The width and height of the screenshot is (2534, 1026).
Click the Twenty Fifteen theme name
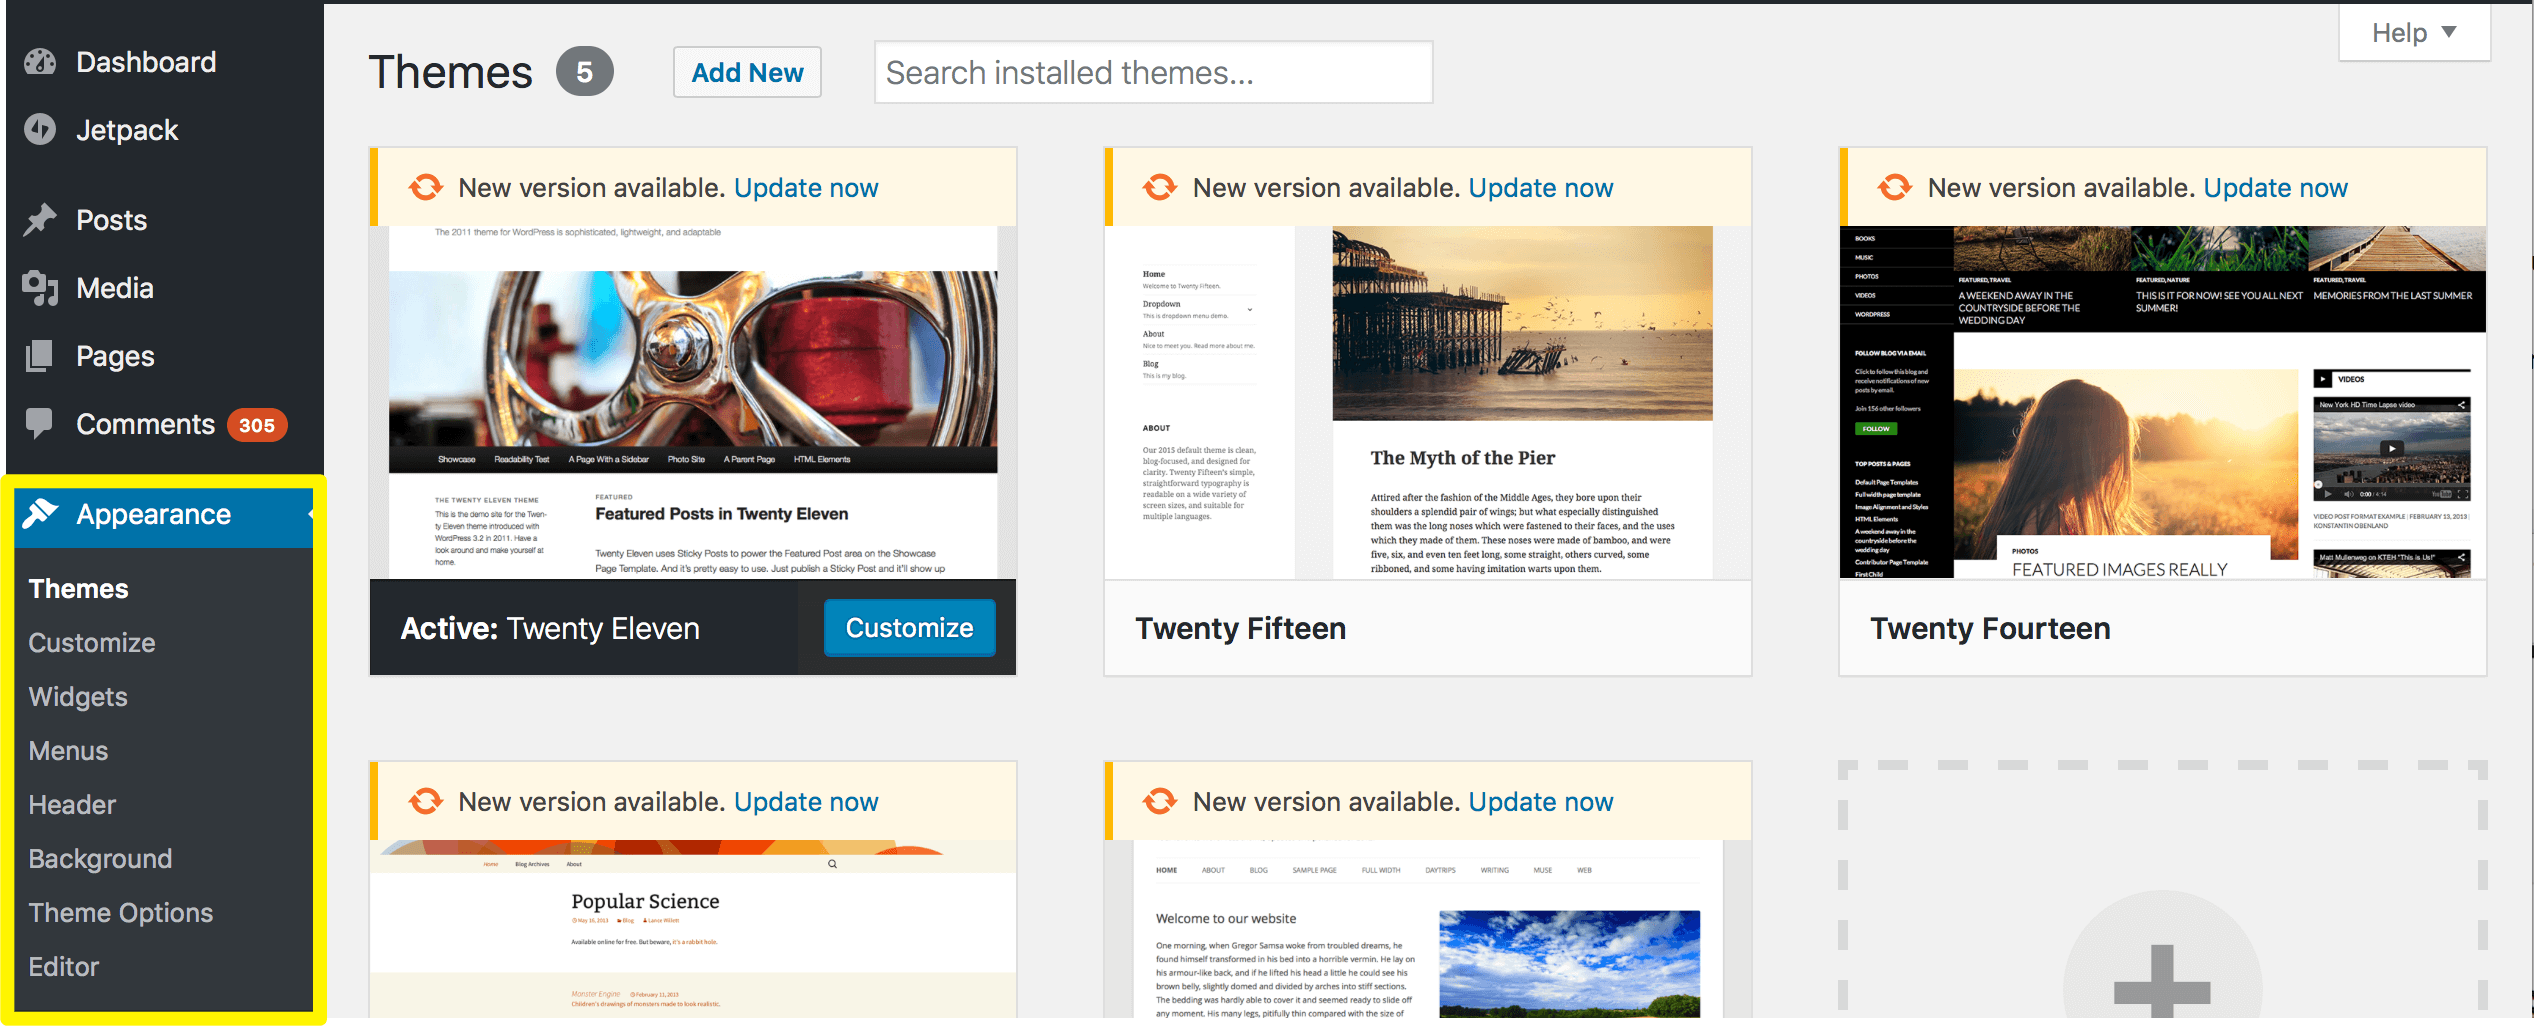1240,629
